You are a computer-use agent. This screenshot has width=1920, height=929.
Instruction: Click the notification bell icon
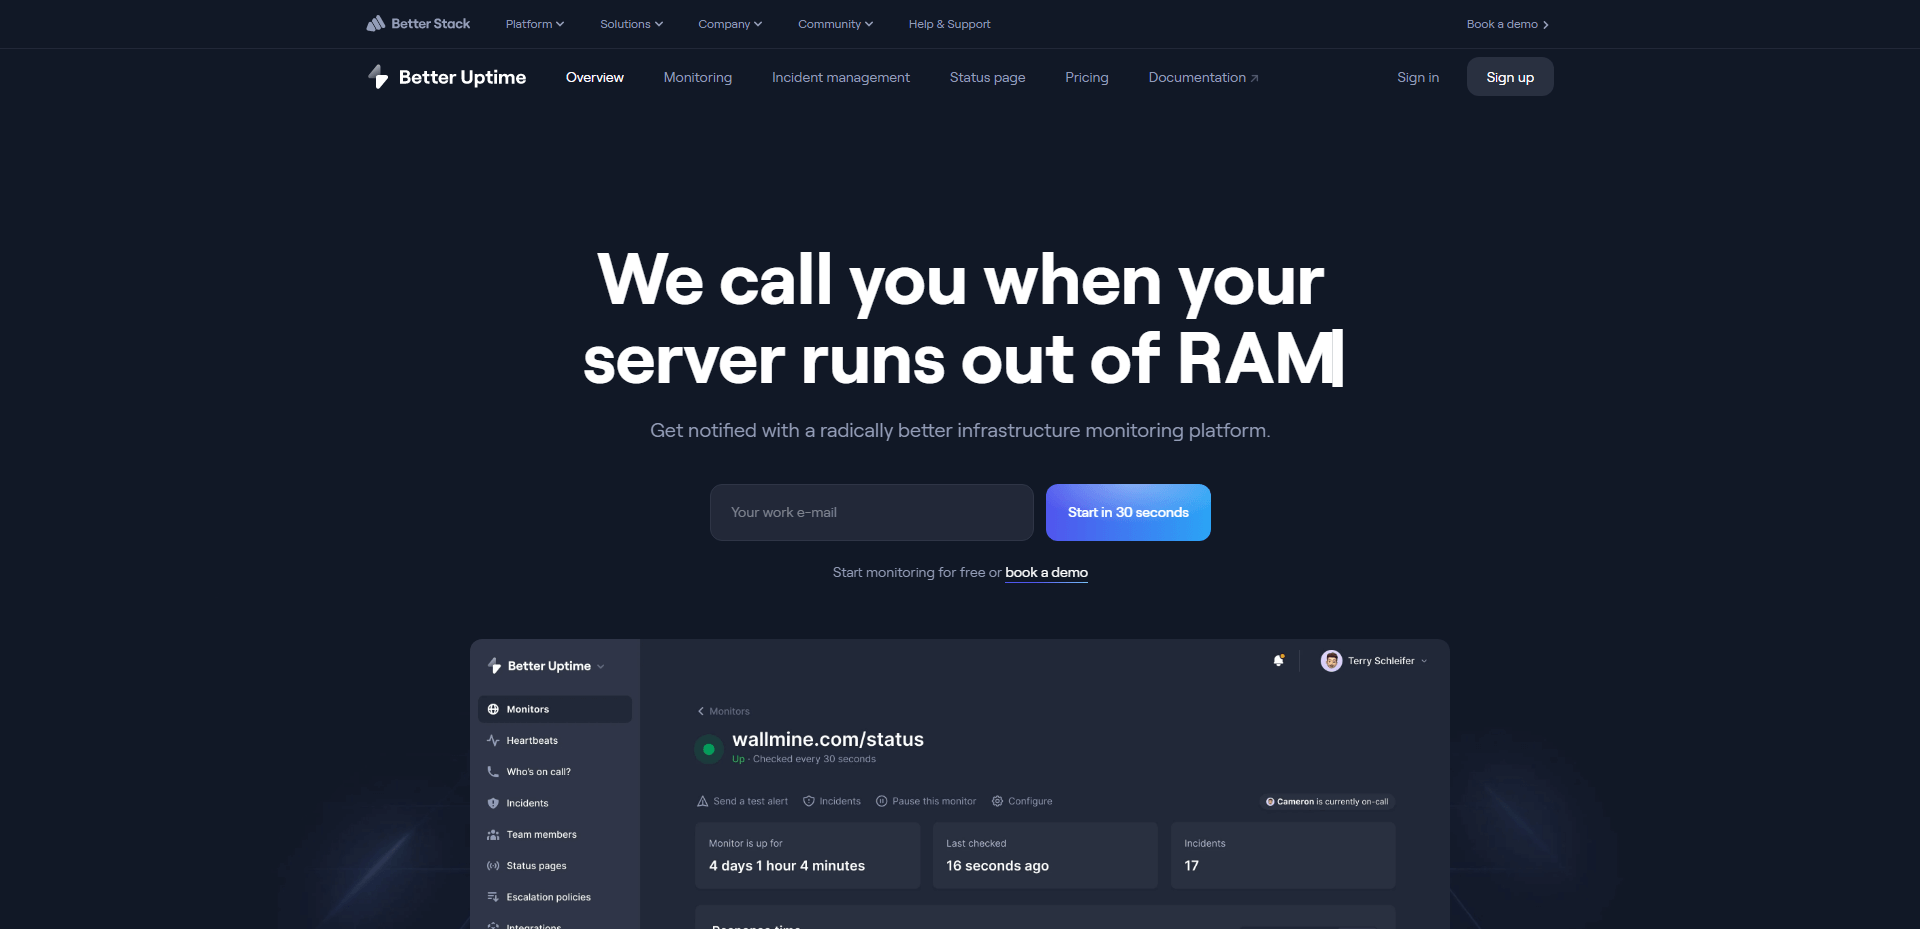coord(1278,660)
